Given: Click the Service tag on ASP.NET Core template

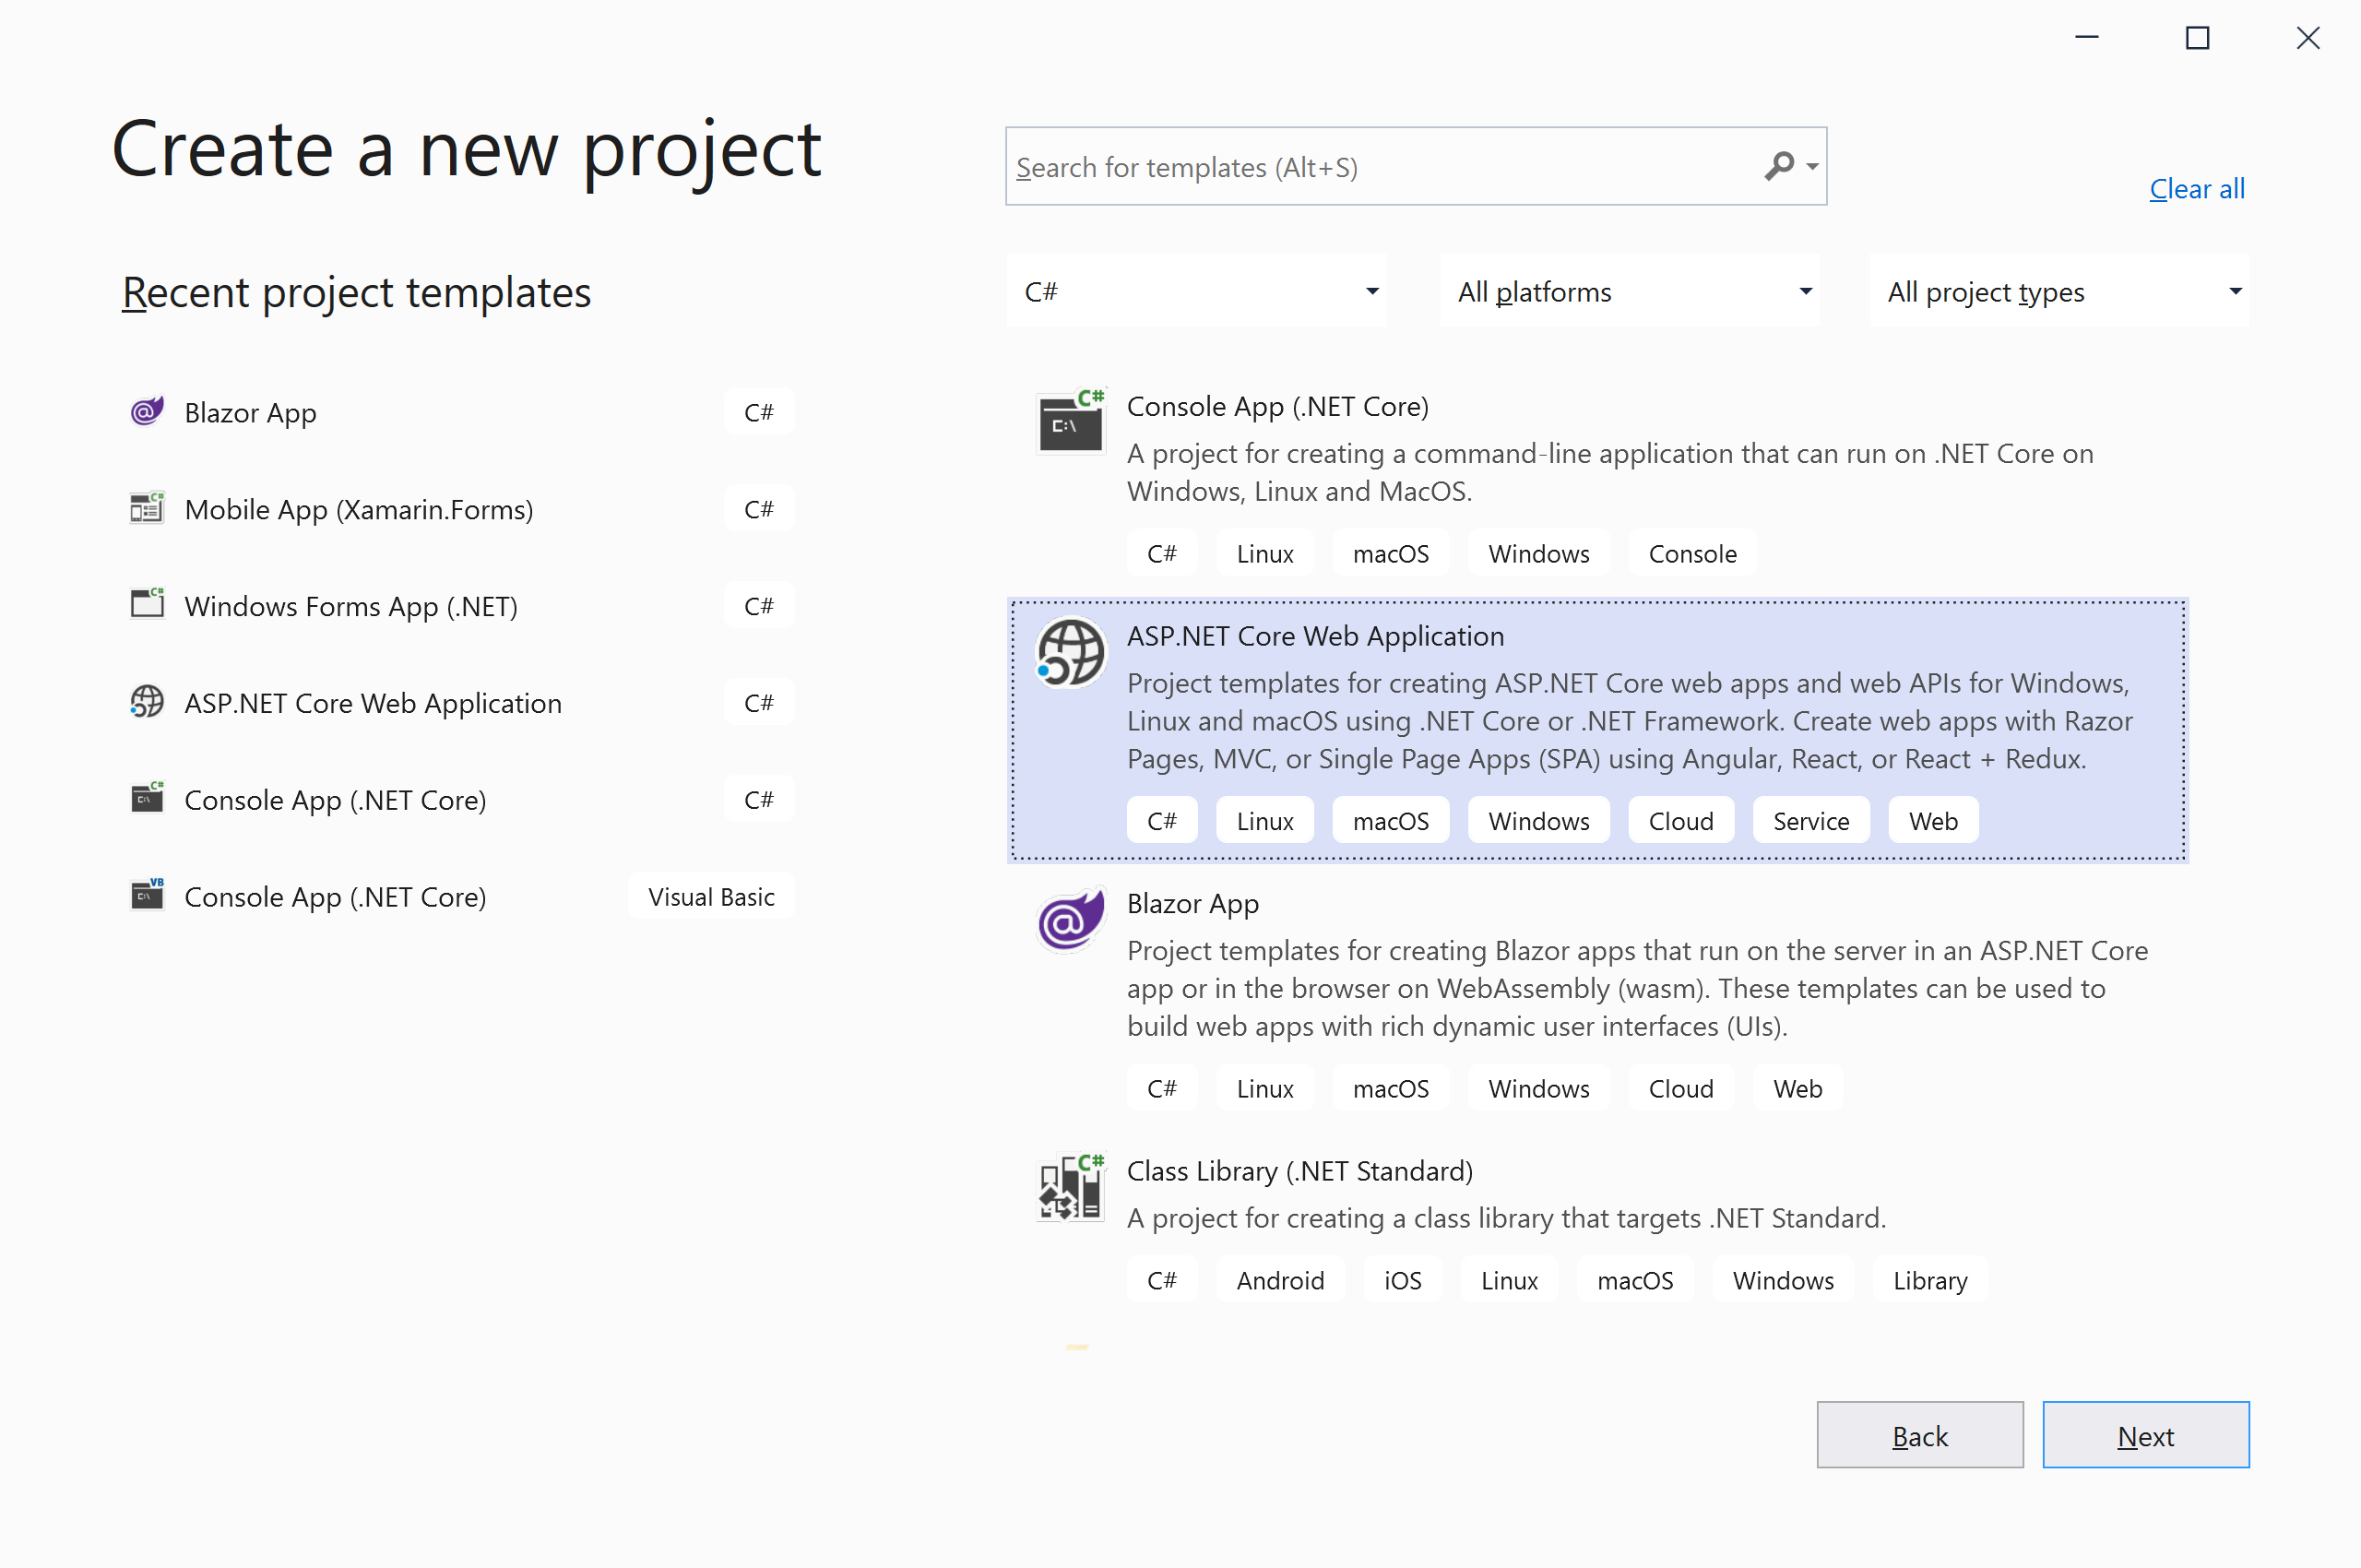Looking at the screenshot, I should [x=1810, y=821].
